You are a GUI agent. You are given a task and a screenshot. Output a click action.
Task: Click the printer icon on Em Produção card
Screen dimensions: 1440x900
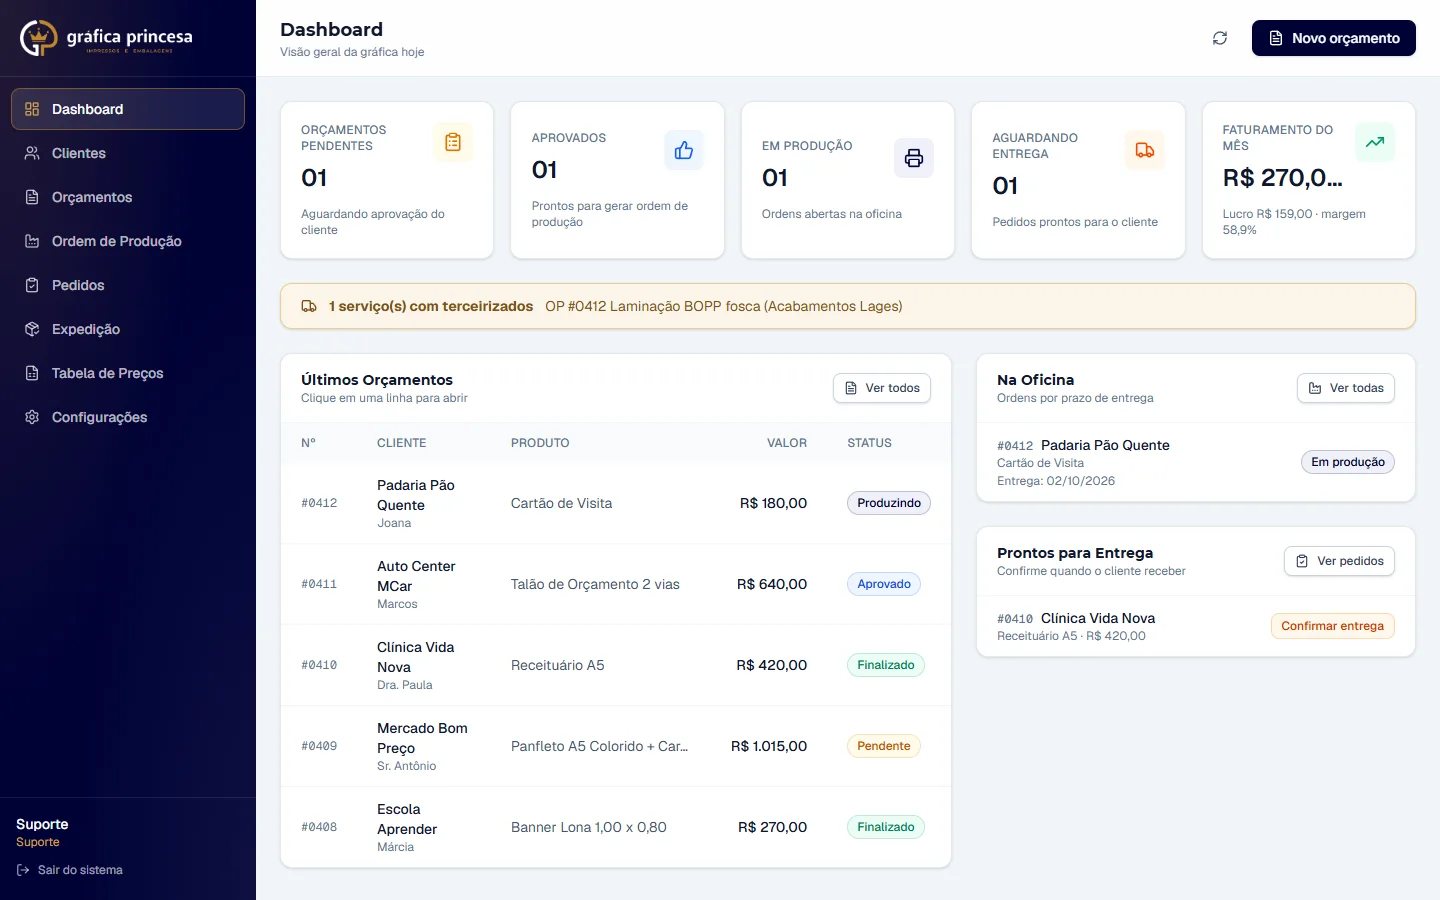coord(914,158)
